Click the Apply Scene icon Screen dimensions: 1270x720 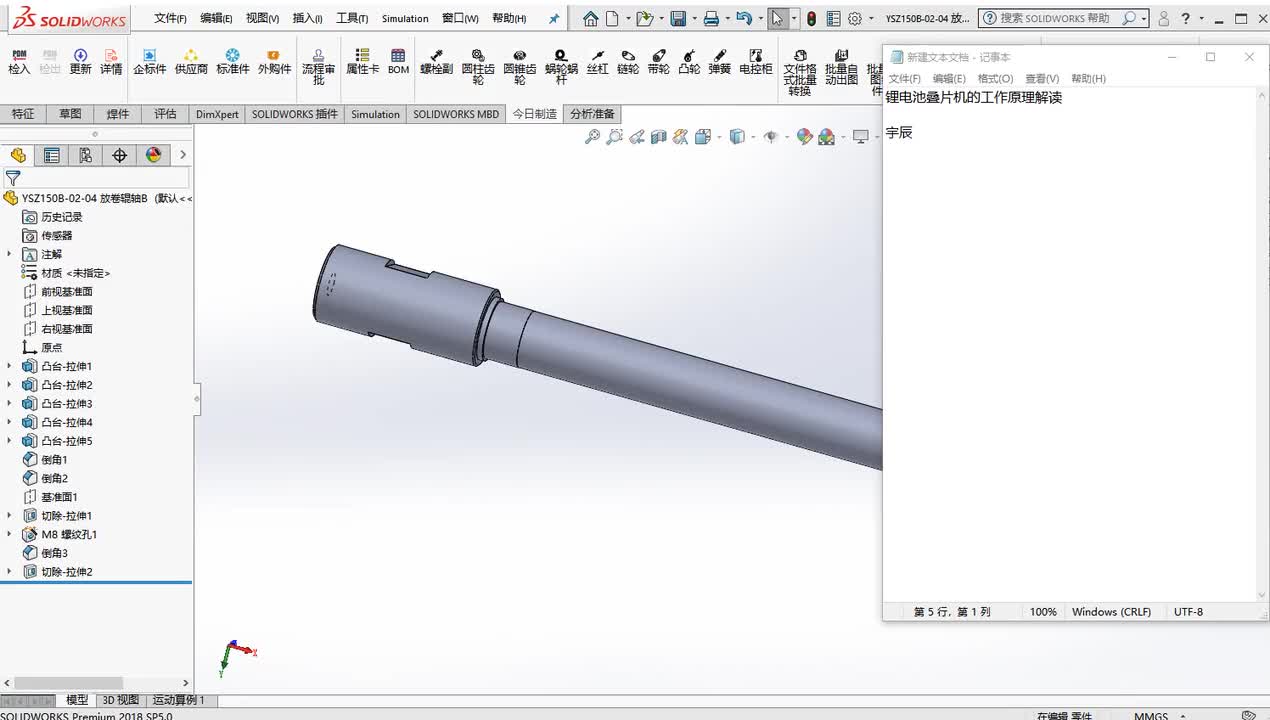(826, 137)
